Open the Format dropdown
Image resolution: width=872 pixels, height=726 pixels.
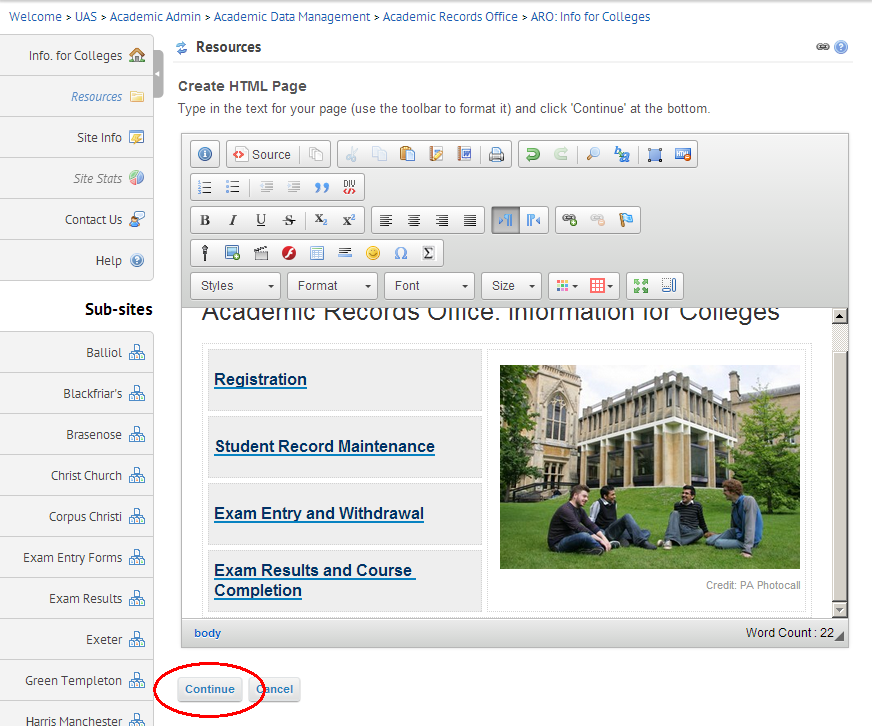(333, 286)
